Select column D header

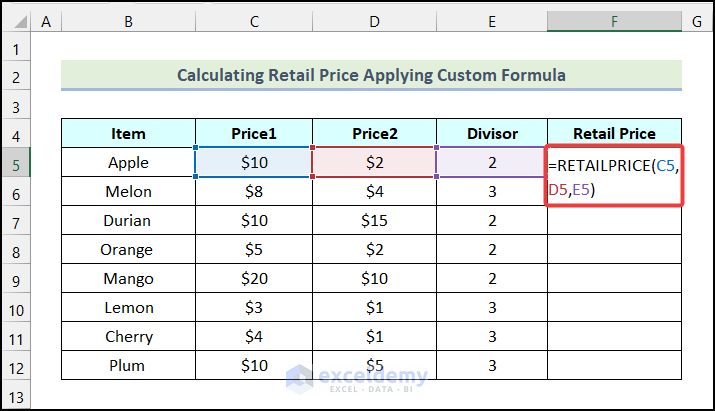[374, 21]
